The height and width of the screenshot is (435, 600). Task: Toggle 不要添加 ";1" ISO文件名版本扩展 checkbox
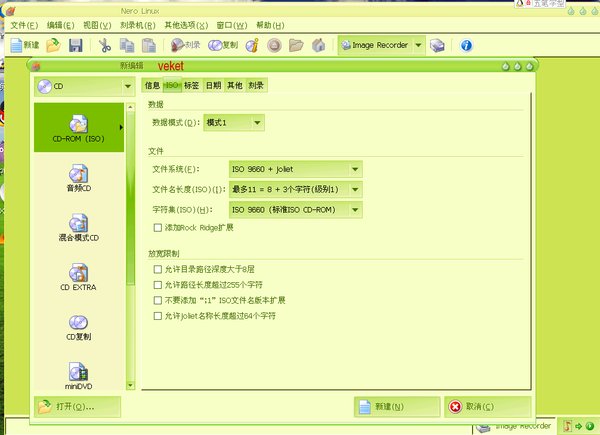[x=158, y=300]
